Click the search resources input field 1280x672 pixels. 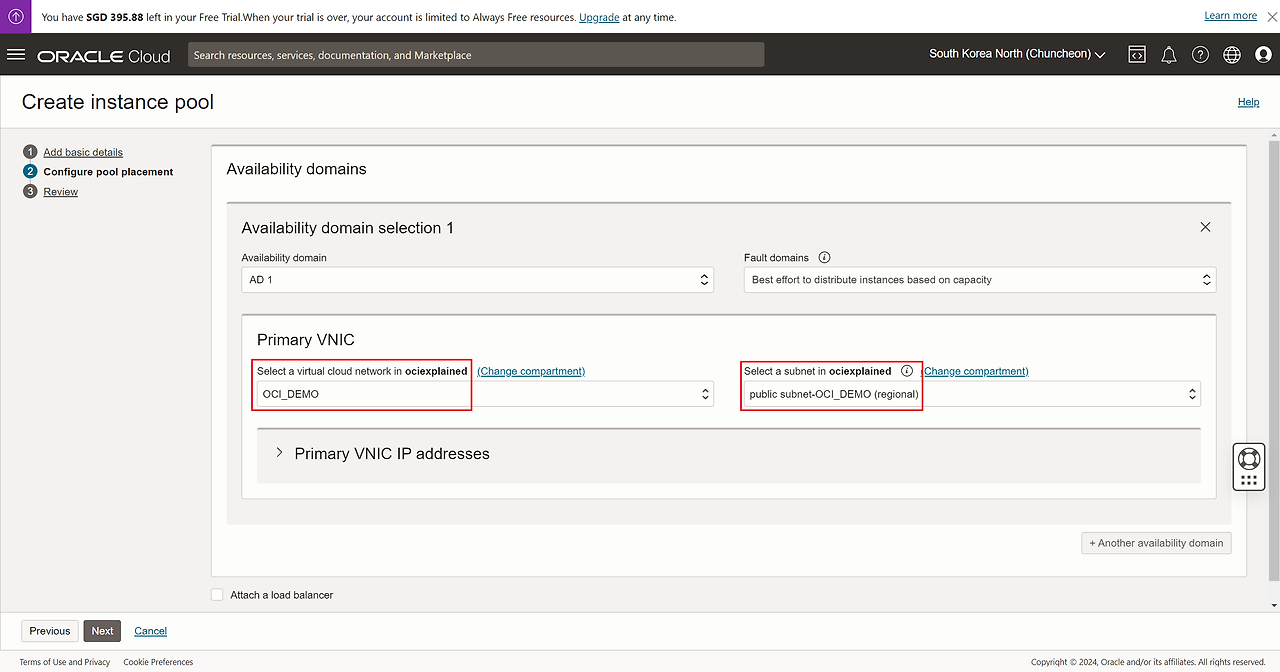tap(475, 55)
